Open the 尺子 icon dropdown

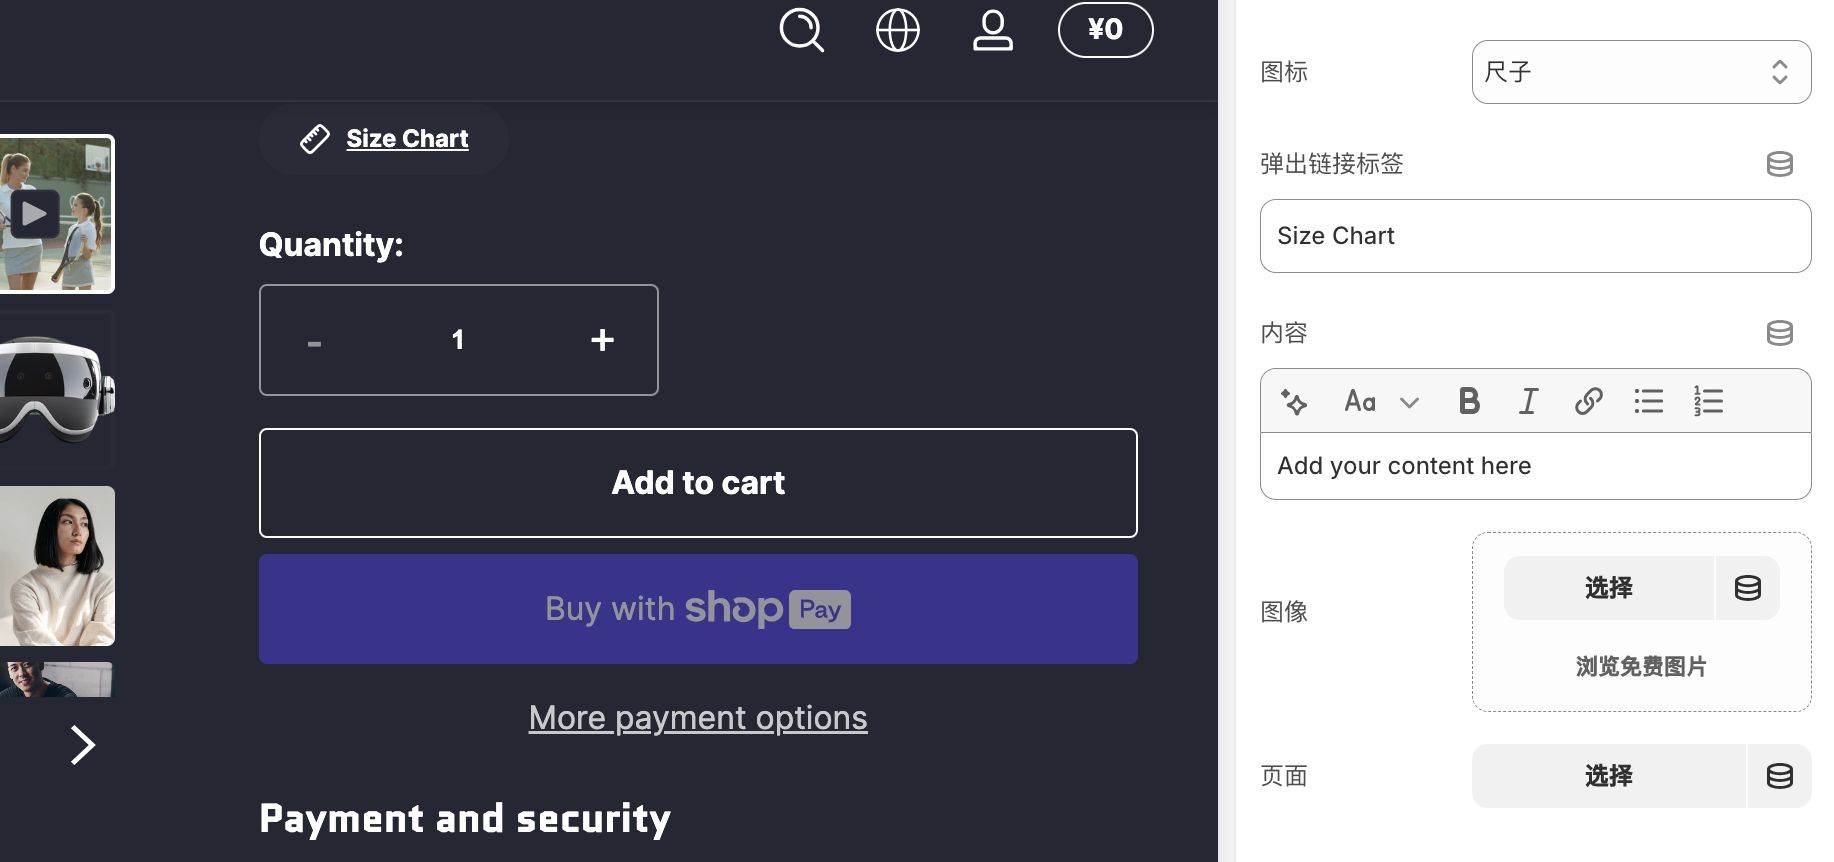click(x=1641, y=72)
